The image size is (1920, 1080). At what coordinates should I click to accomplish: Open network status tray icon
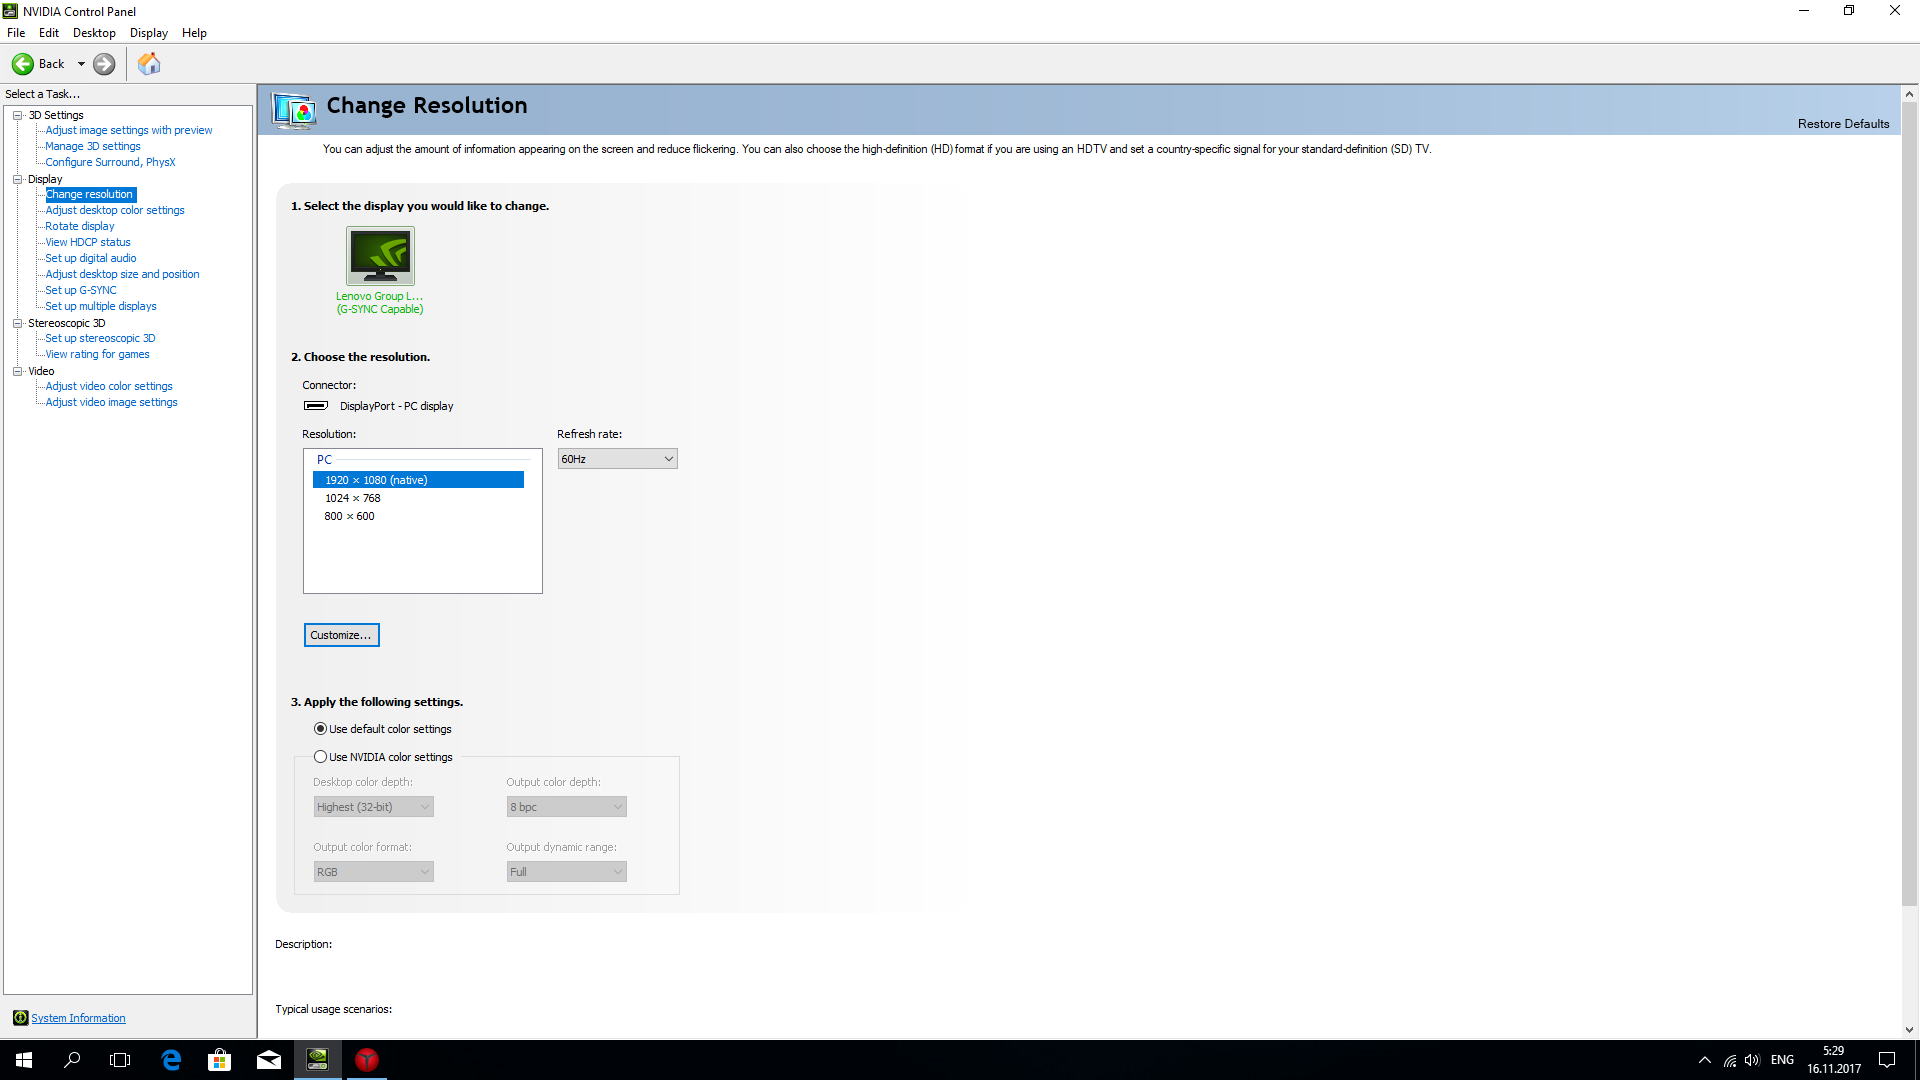1730,1060
